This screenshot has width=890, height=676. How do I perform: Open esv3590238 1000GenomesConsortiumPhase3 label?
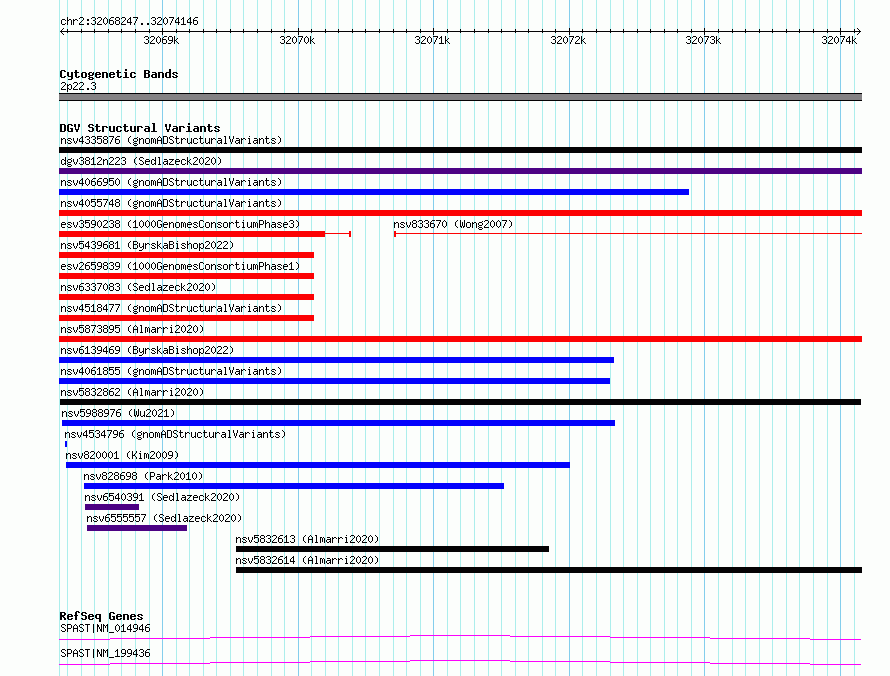coord(180,224)
